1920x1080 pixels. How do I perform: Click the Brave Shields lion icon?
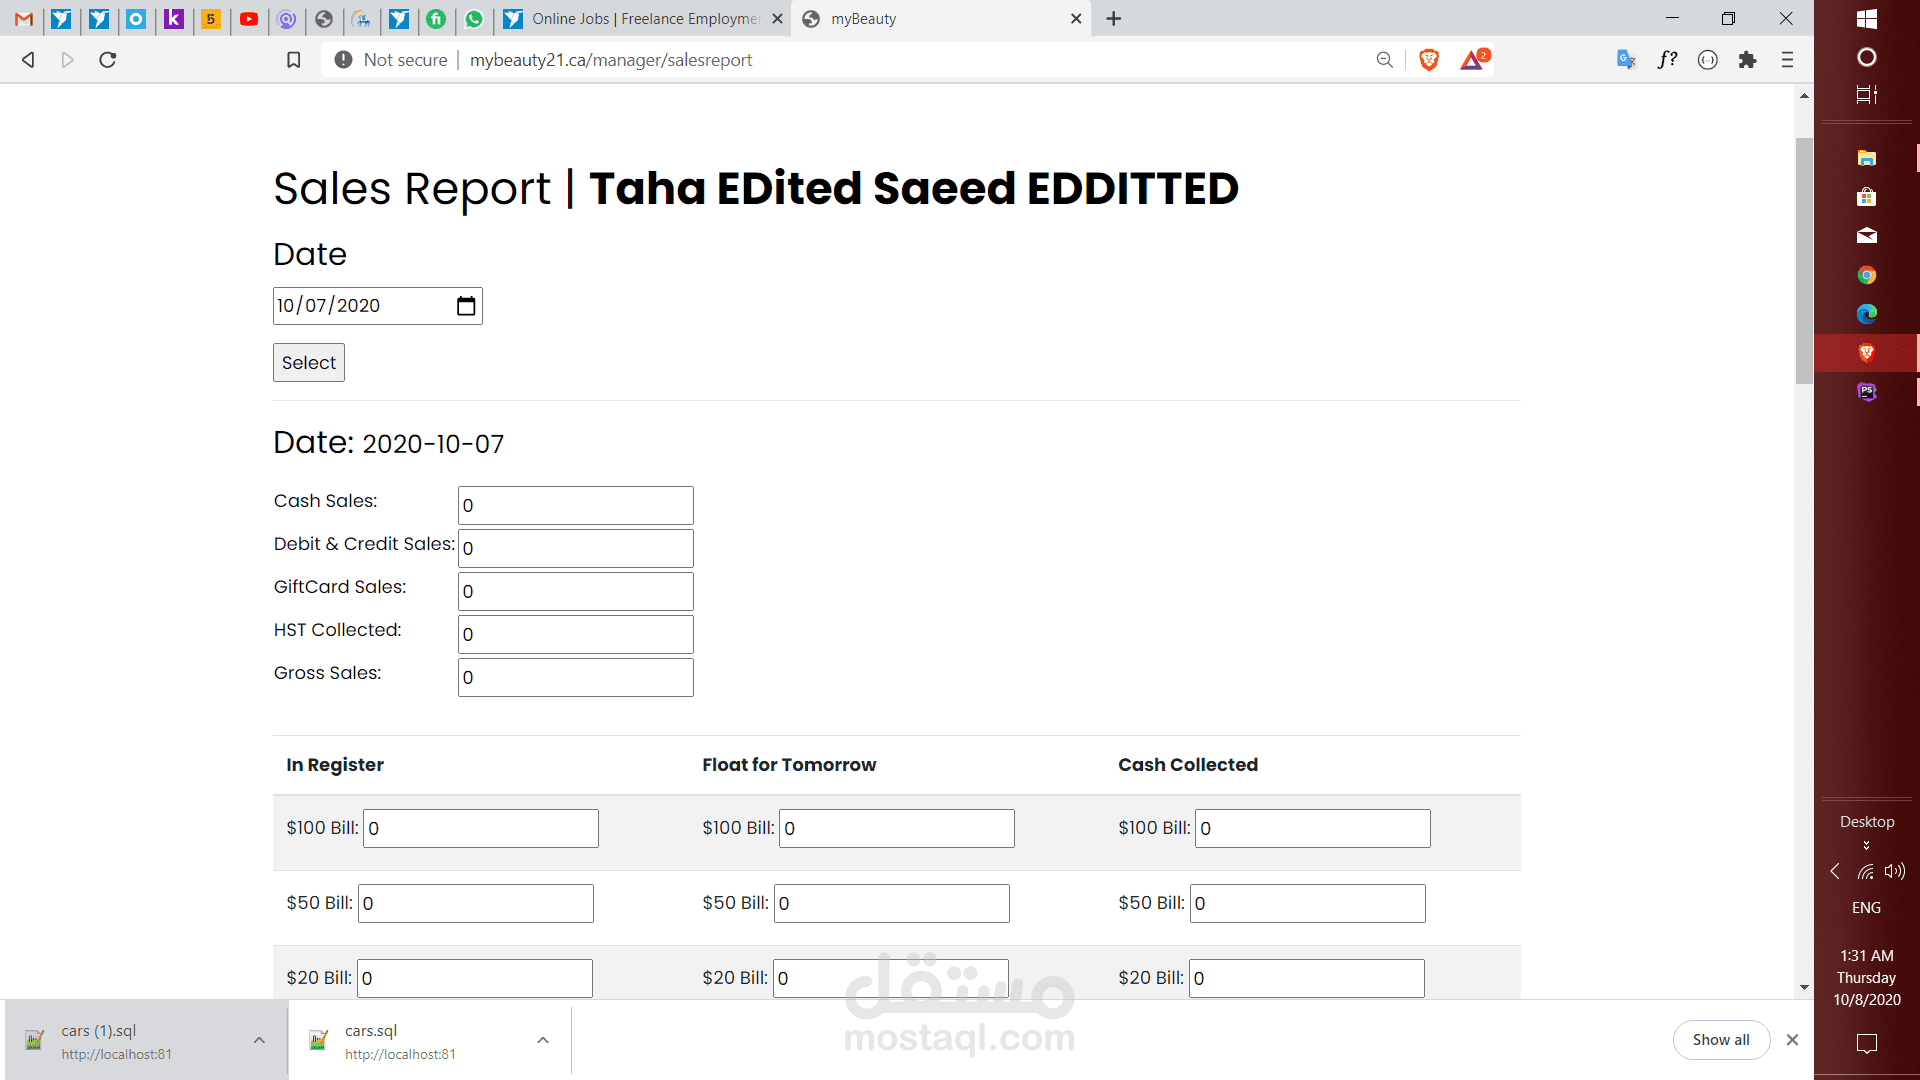[x=1429, y=60]
